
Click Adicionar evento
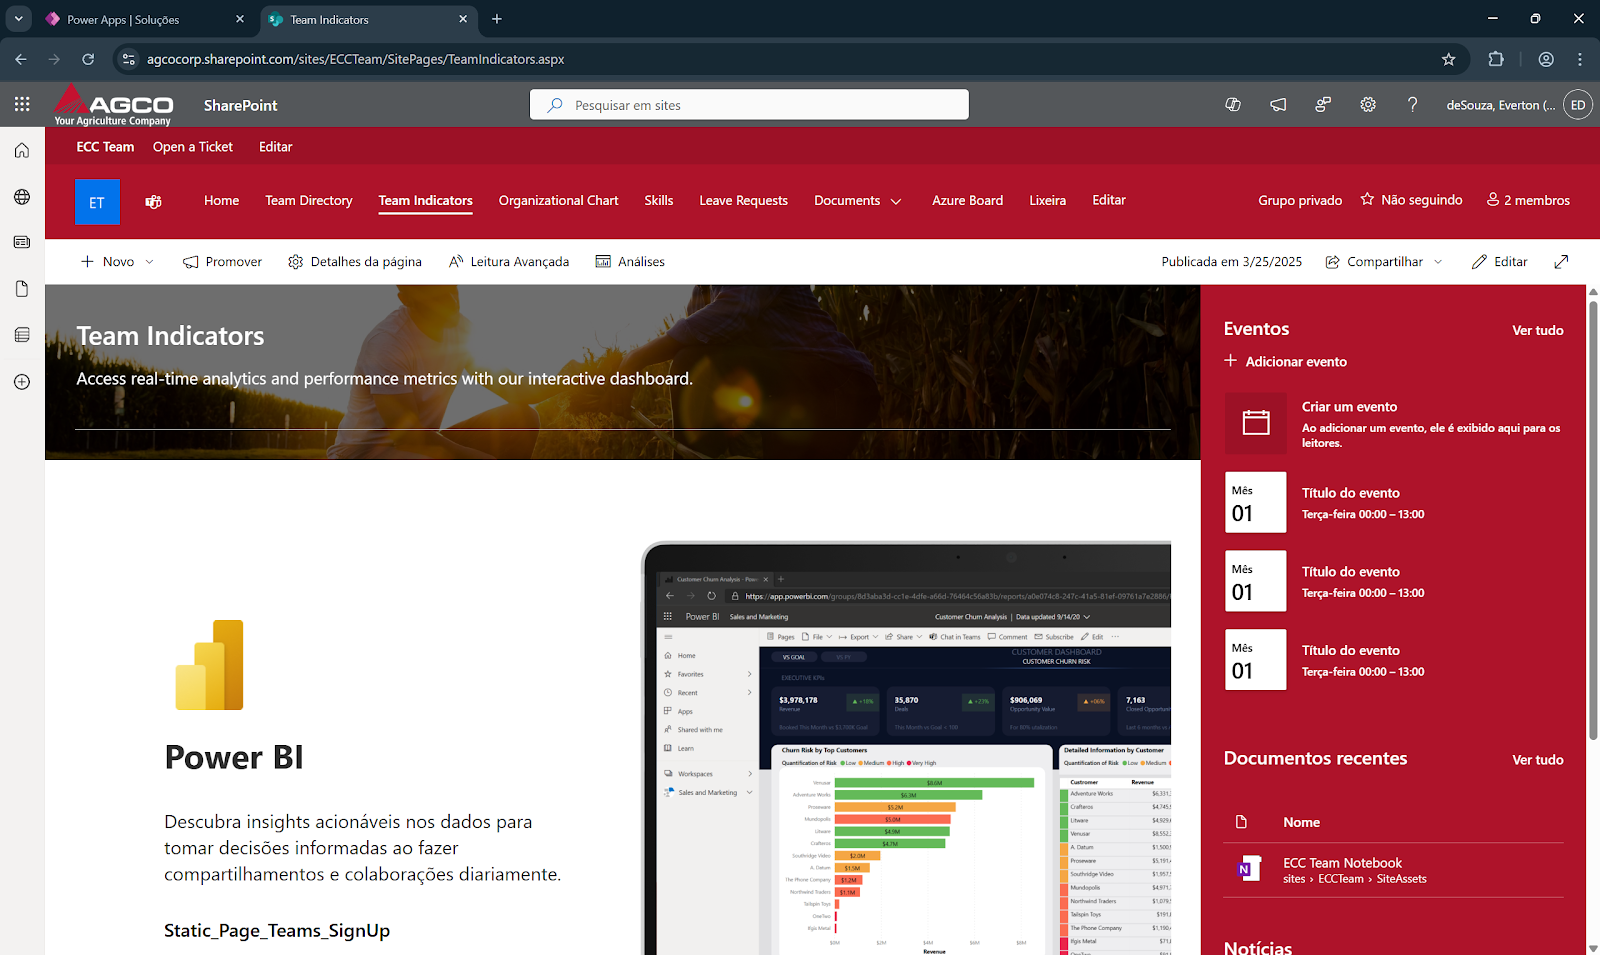click(1285, 361)
